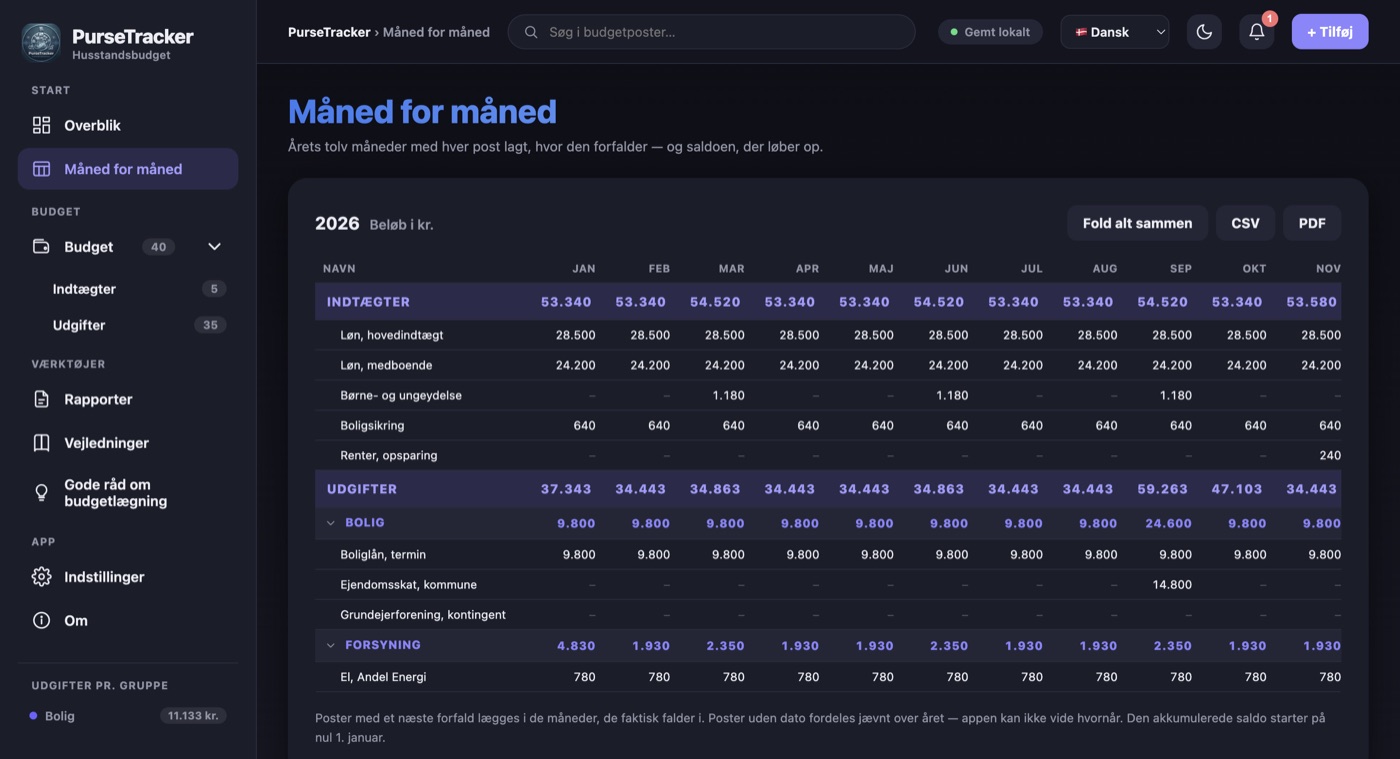
Task: Select the Renter, opsparing row label
Action: click(x=389, y=455)
